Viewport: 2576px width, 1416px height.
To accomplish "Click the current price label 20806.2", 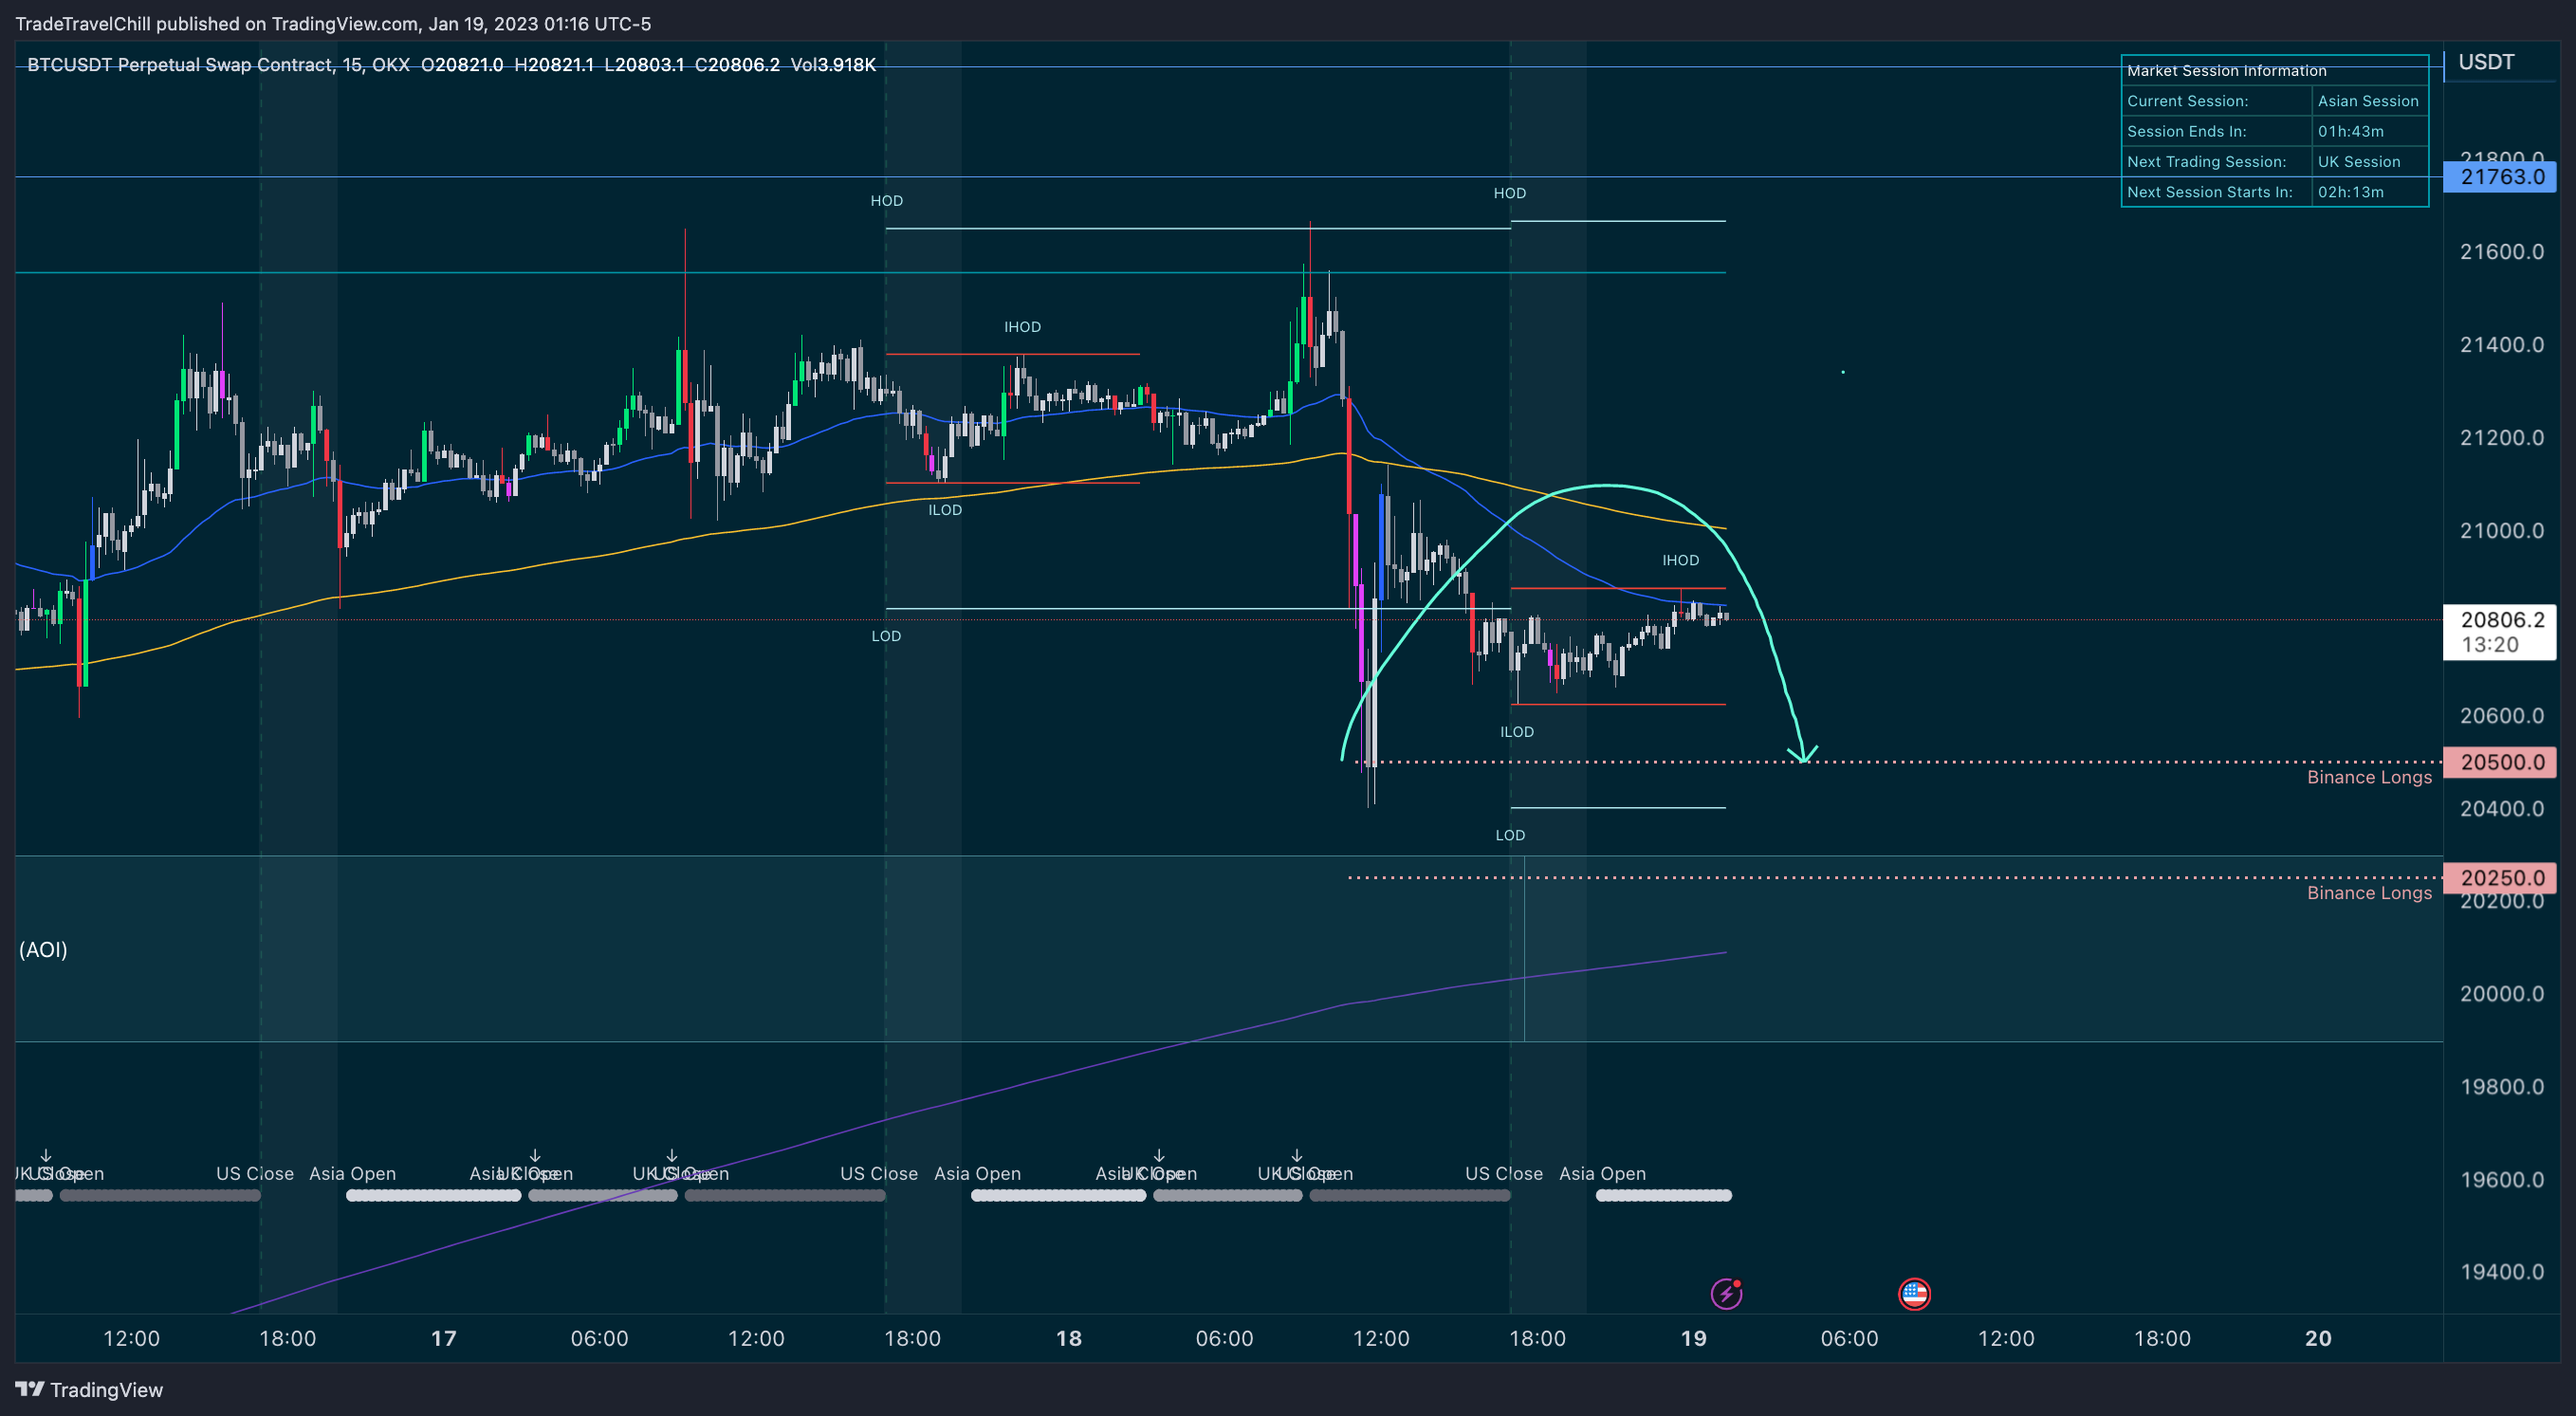I will point(2500,631).
